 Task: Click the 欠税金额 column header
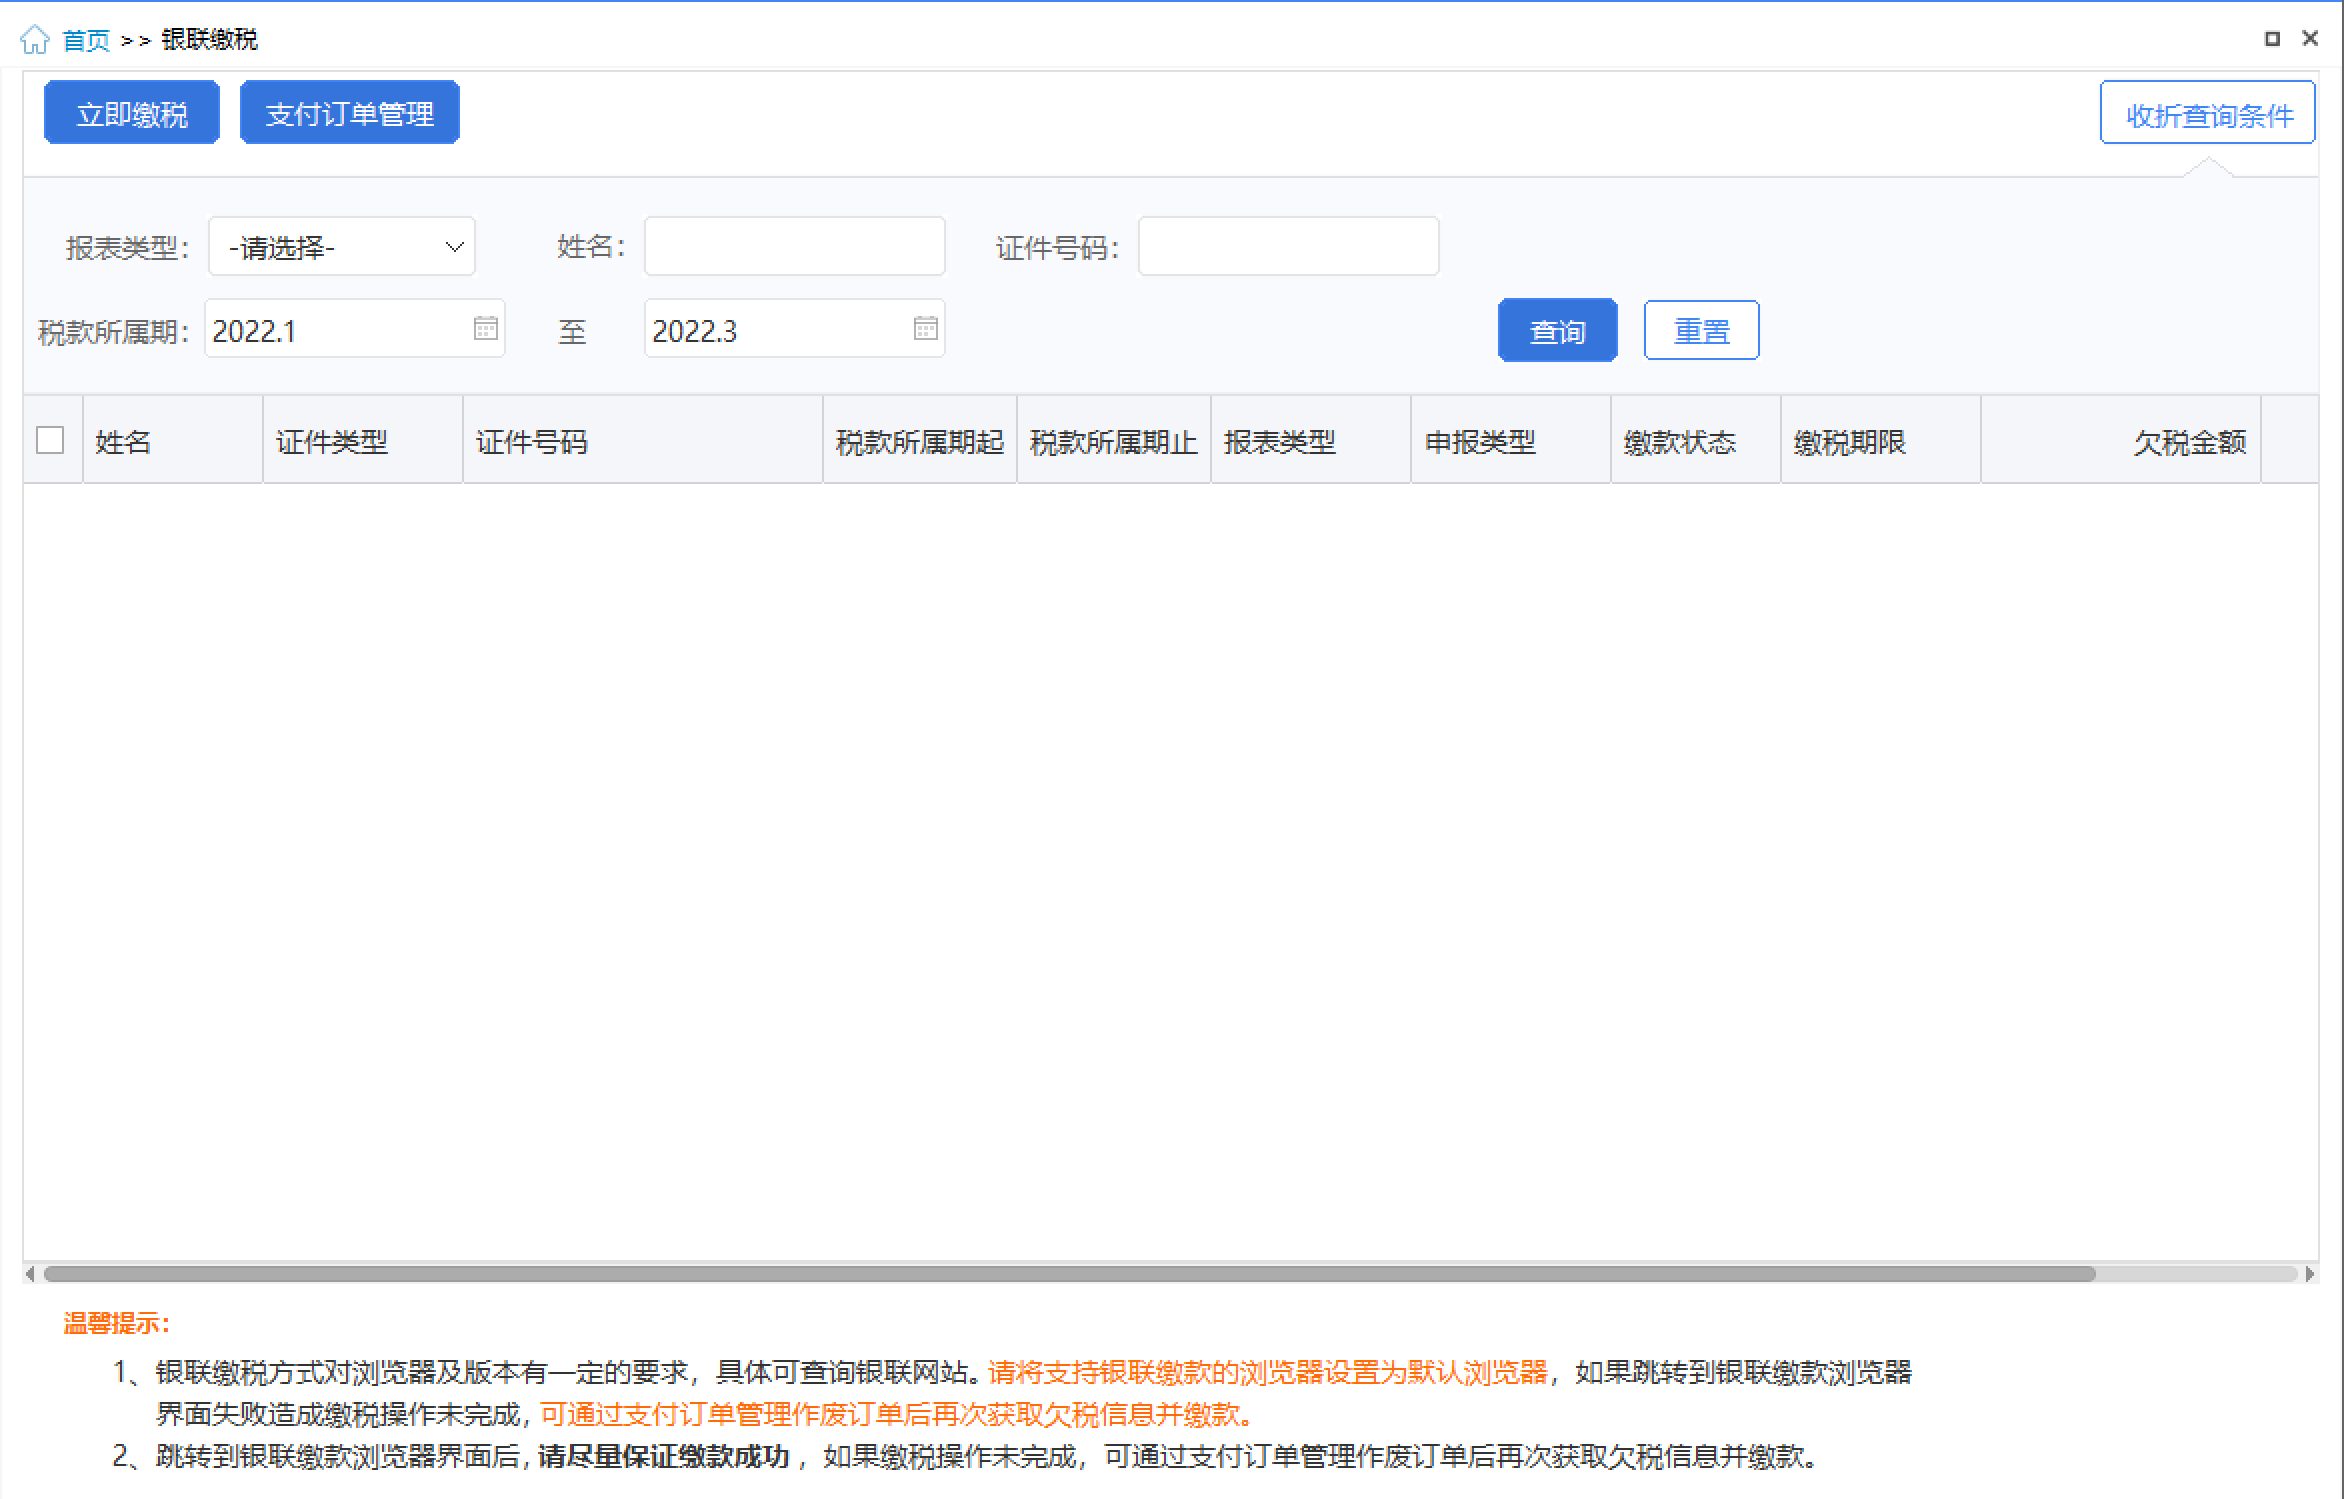point(2121,441)
